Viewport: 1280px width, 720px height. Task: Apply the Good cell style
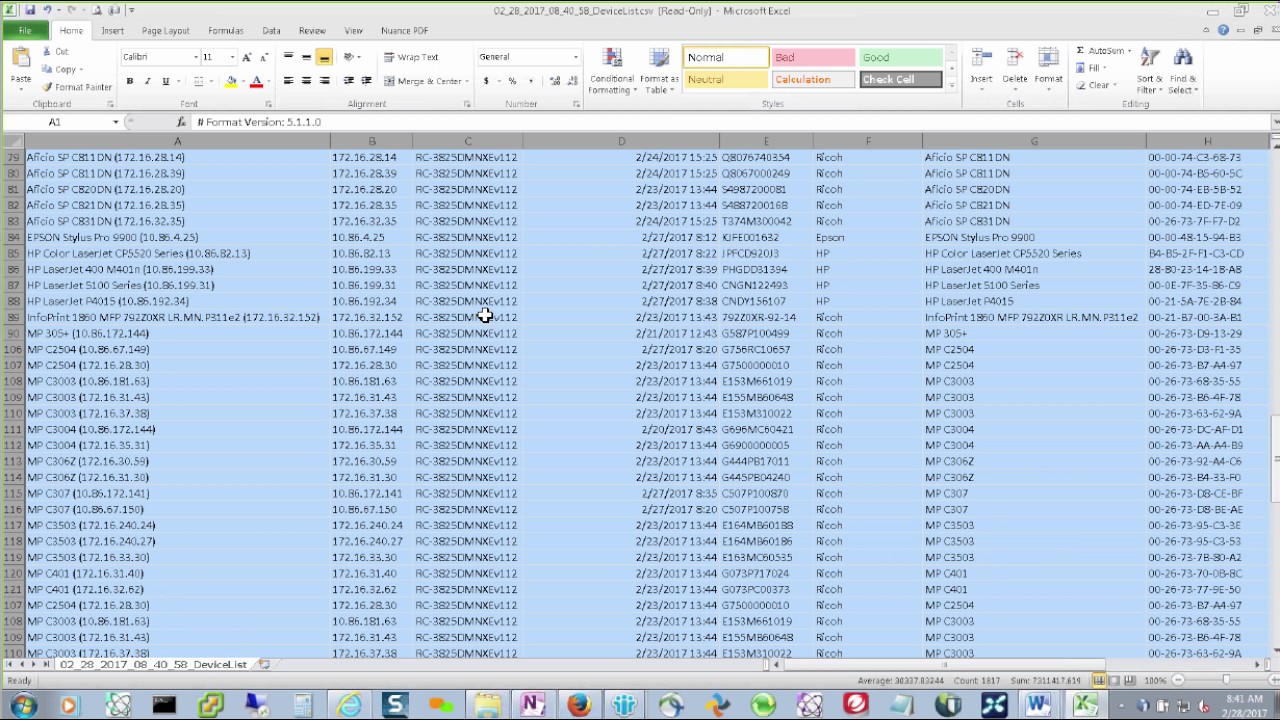click(900, 57)
